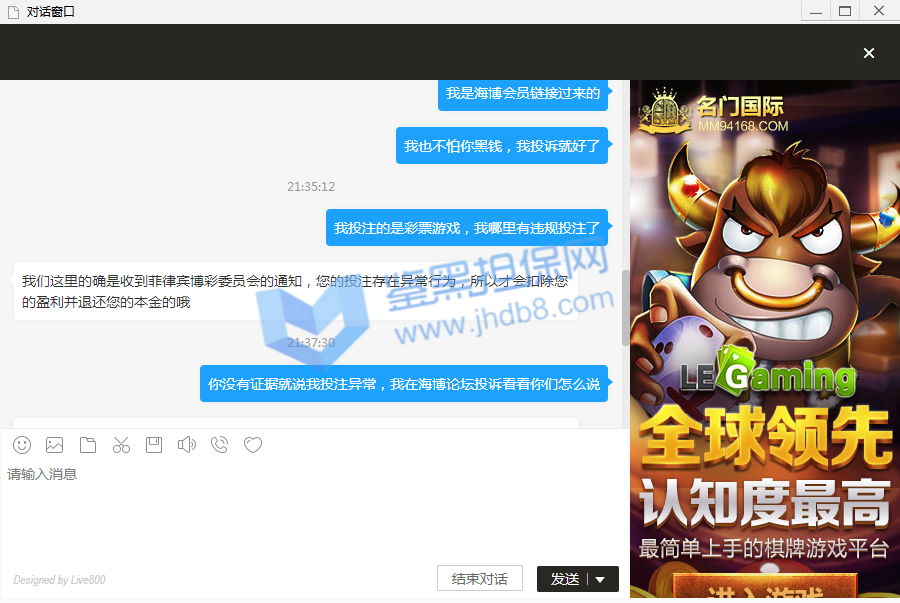Toggle the sound speaker icon
The image size is (900, 603).
187,445
